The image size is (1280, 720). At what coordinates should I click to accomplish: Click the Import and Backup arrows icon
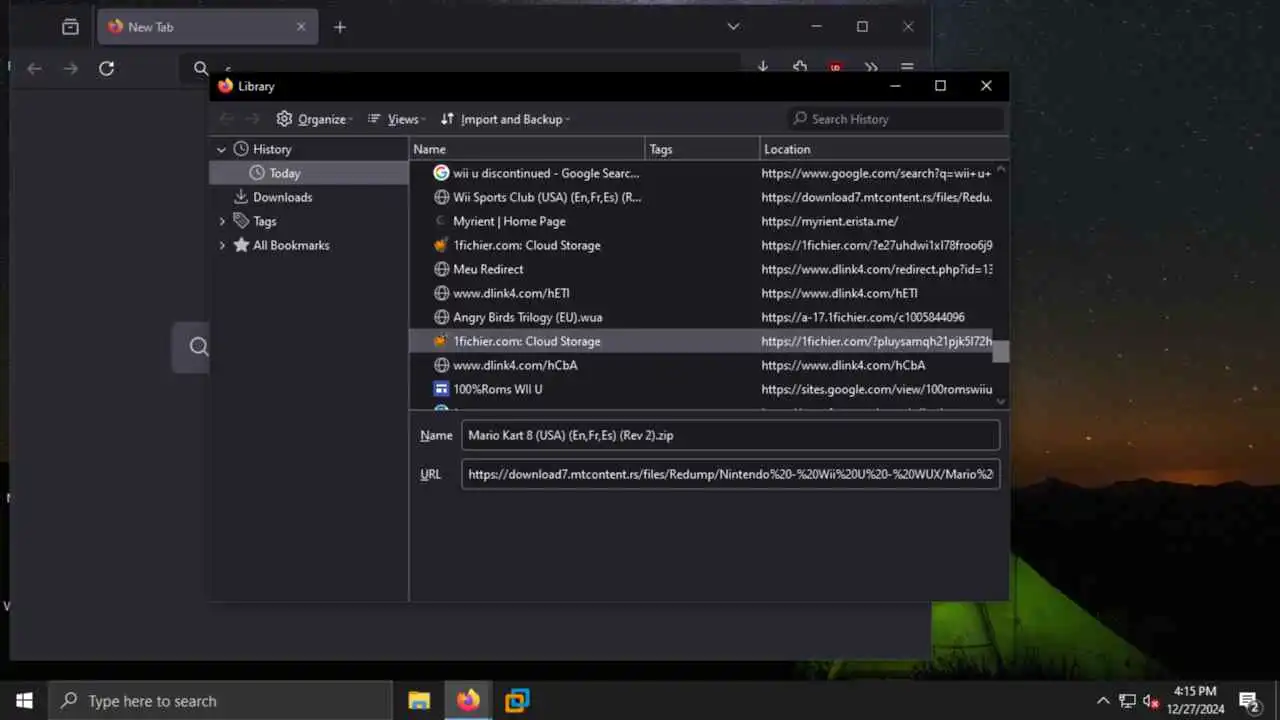click(447, 119)
